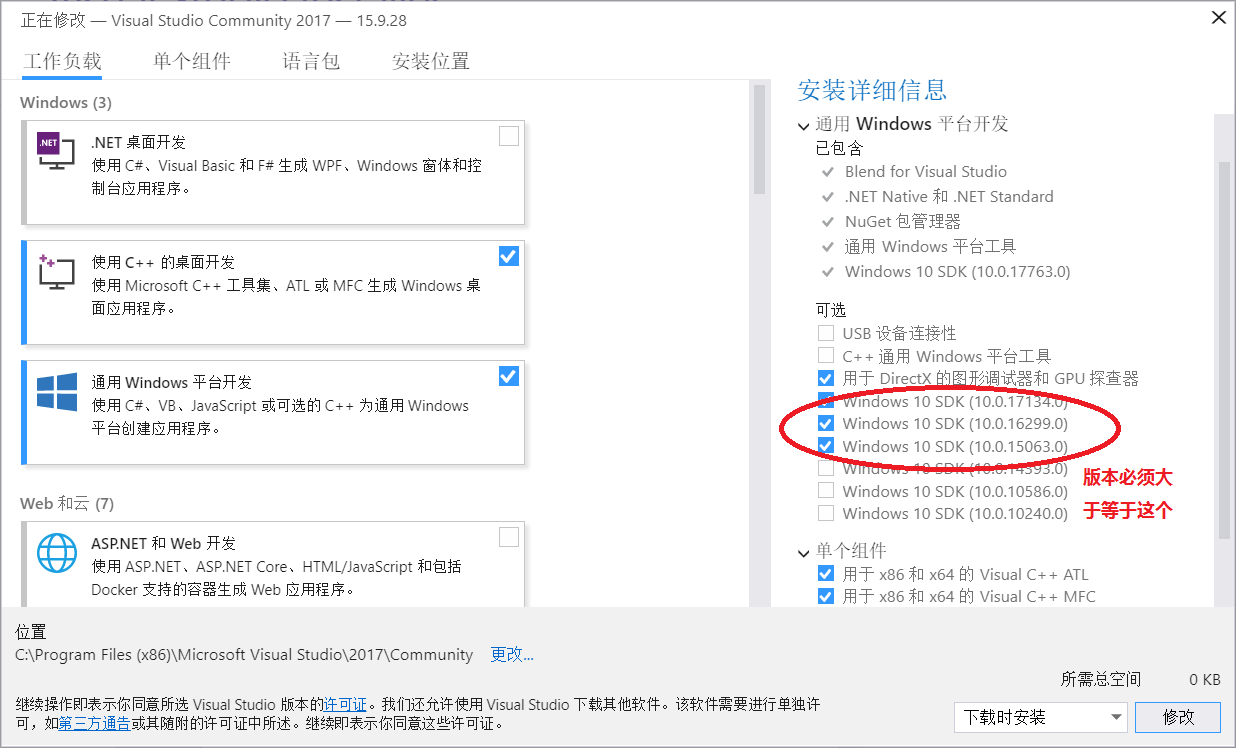Check the USB 设备连接性 option
The image size is (1236, 748).
tap(826, 333)
